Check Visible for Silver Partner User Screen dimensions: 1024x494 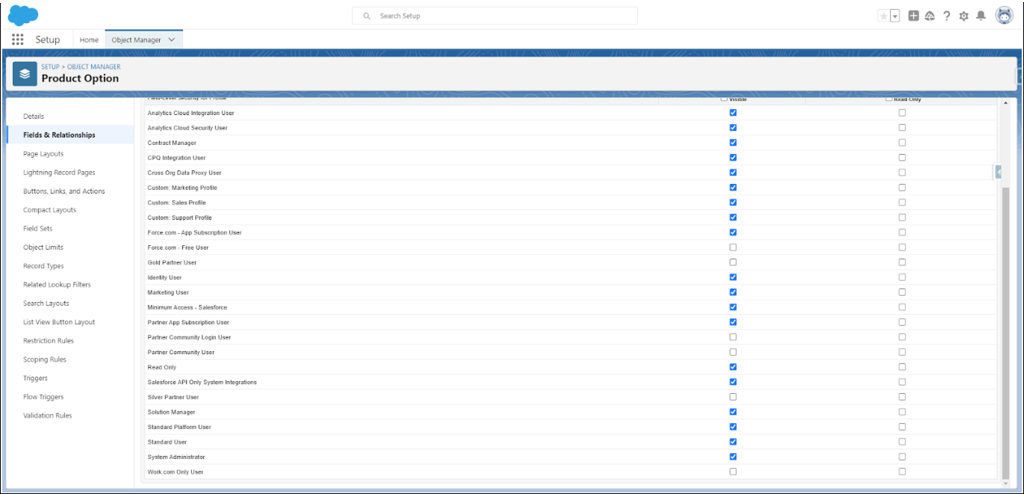[x=733, y=397]
